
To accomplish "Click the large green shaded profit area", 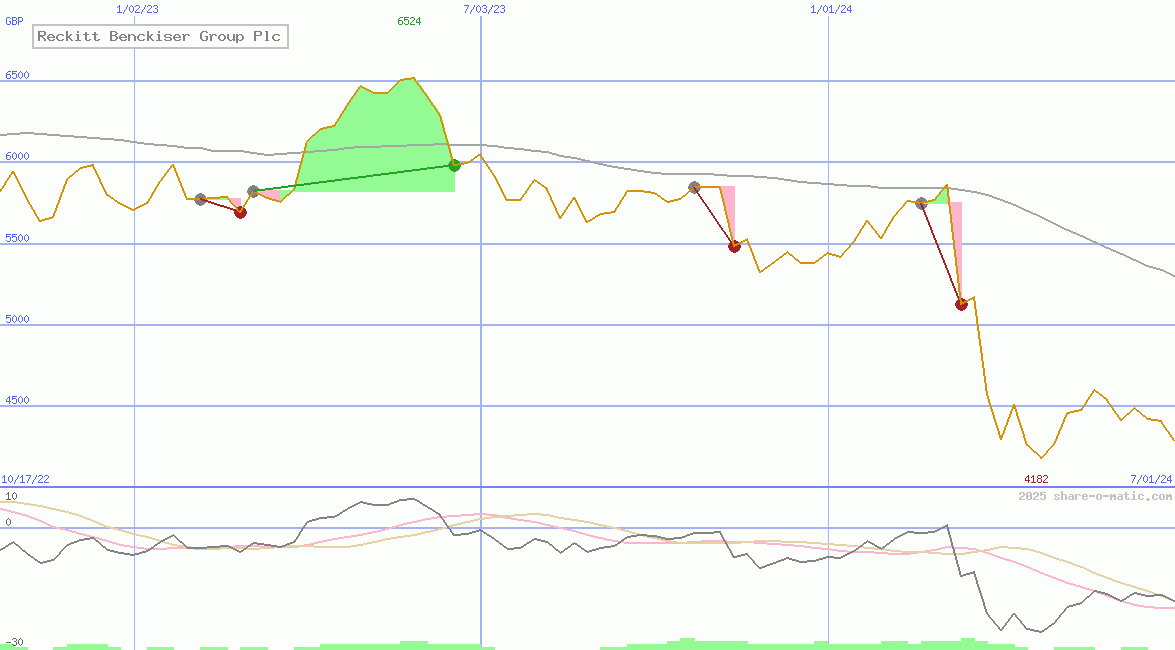I will 380,140.
